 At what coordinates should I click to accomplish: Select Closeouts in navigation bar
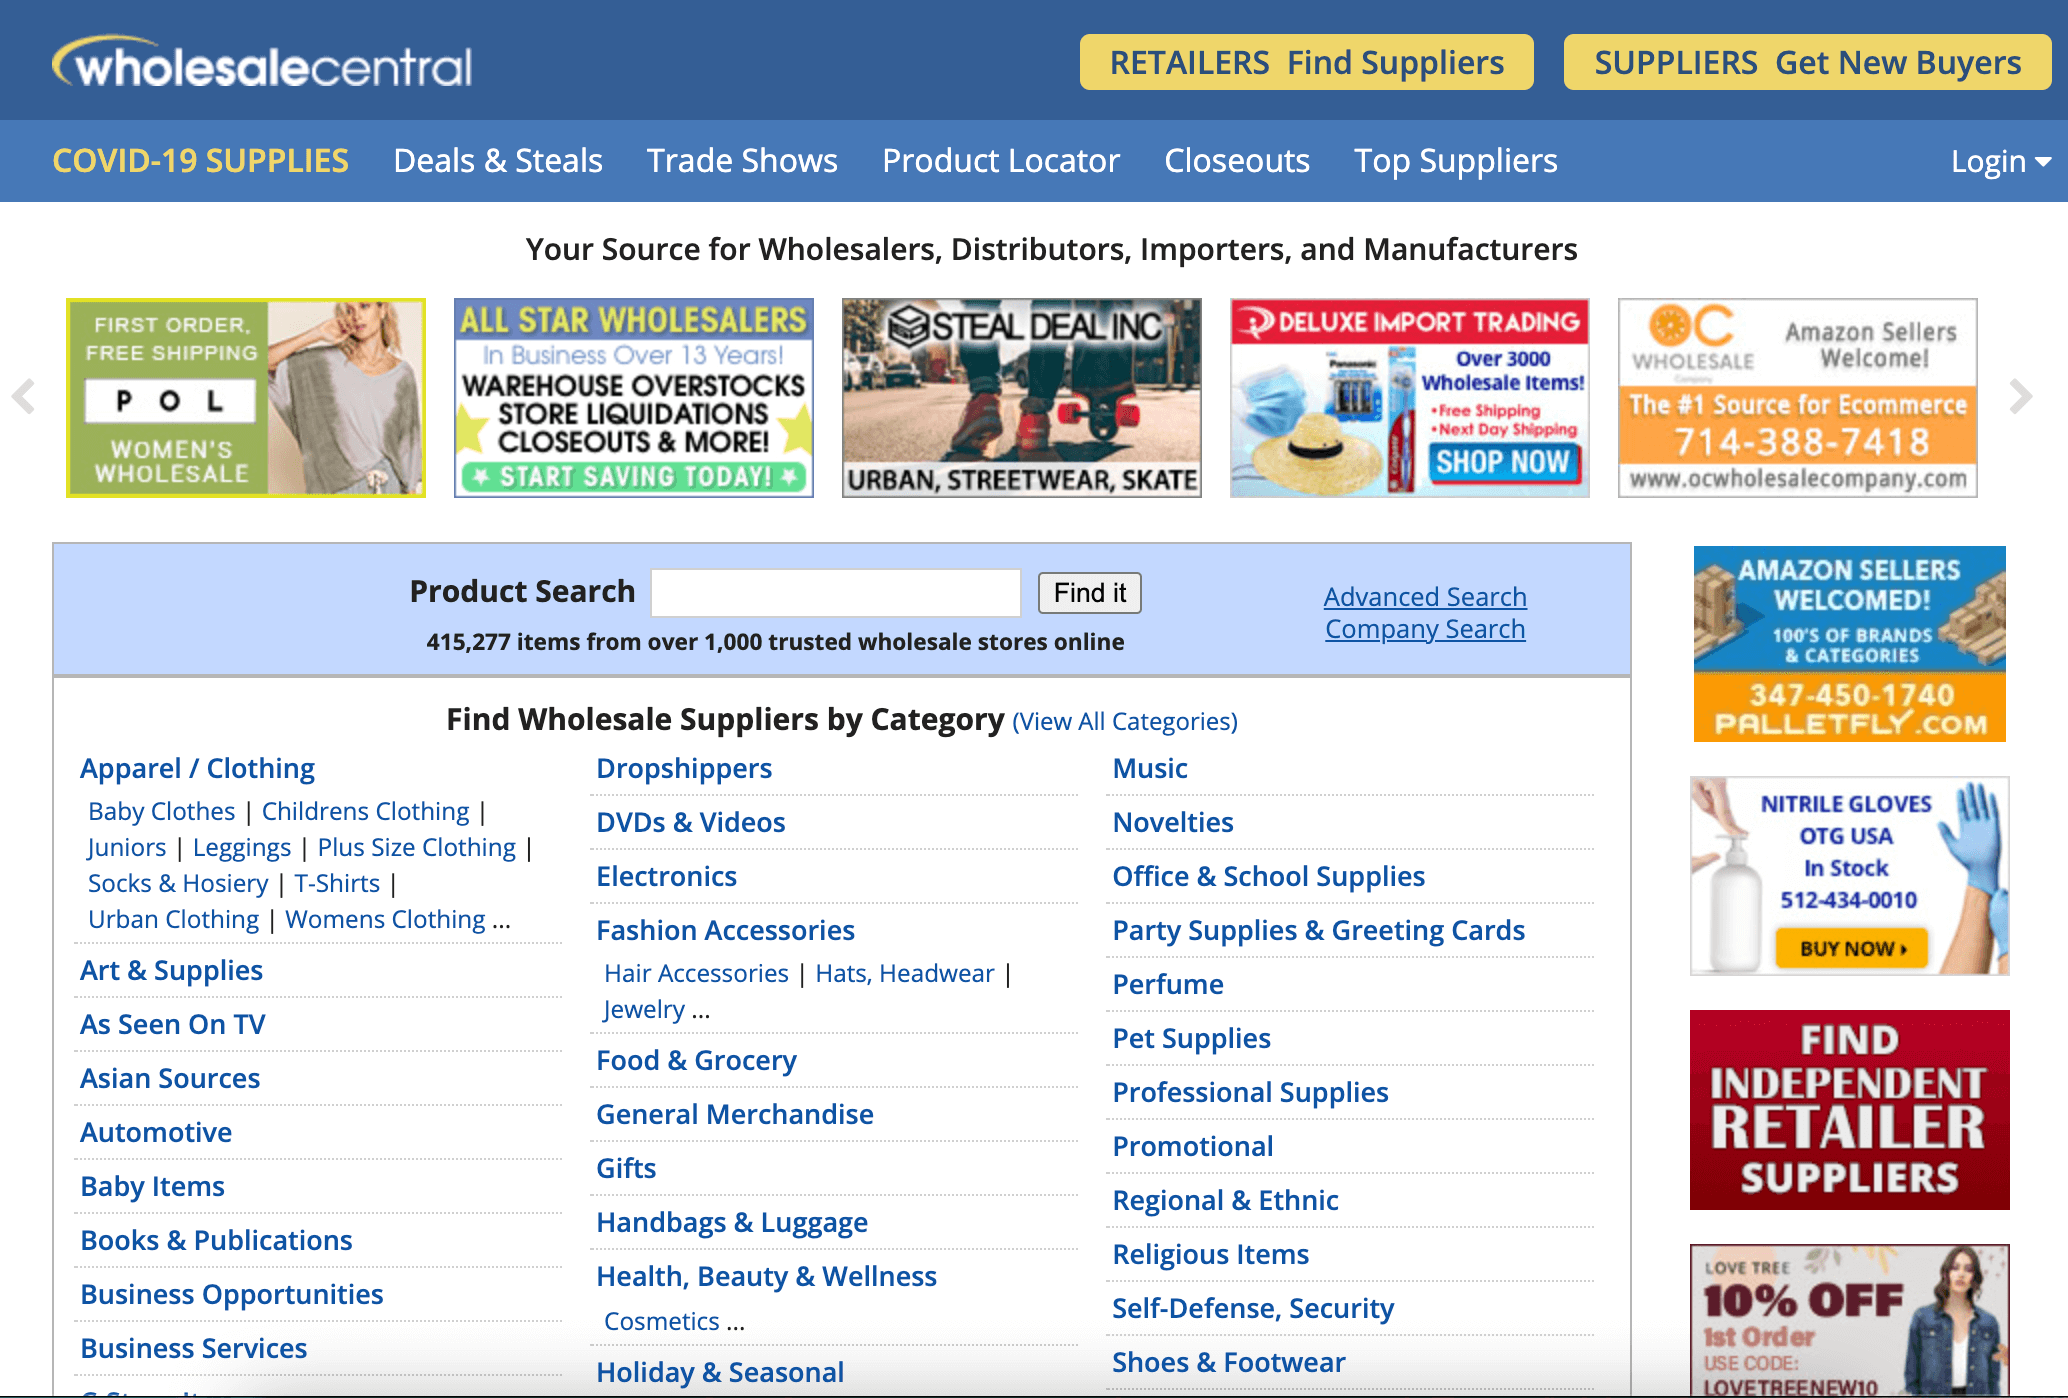(x=1237, y=161)
